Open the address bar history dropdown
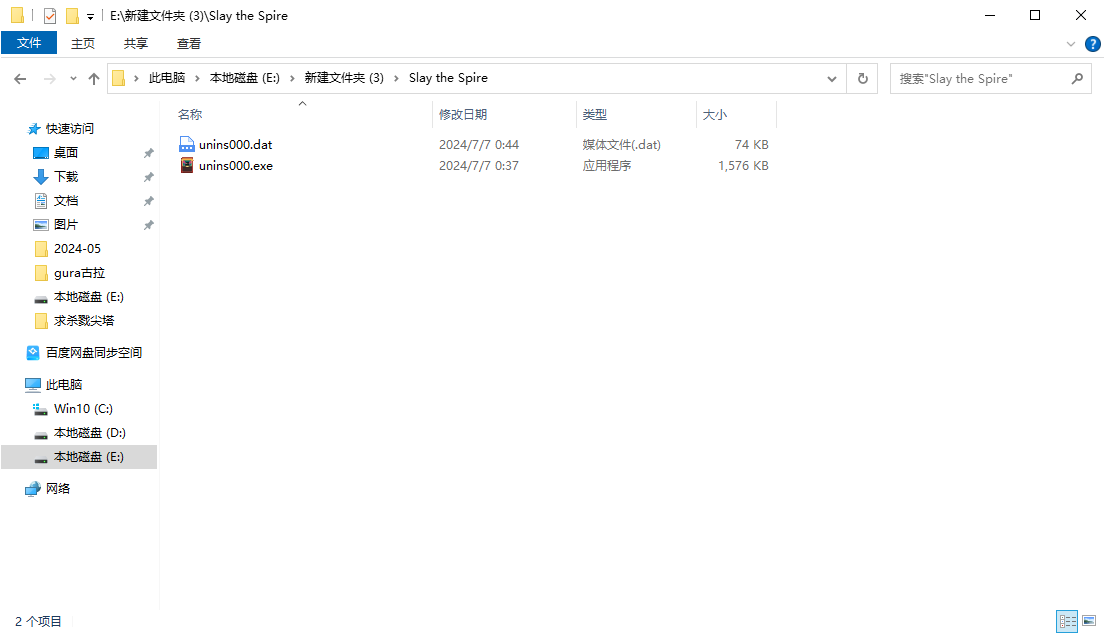 click(832, 78)
